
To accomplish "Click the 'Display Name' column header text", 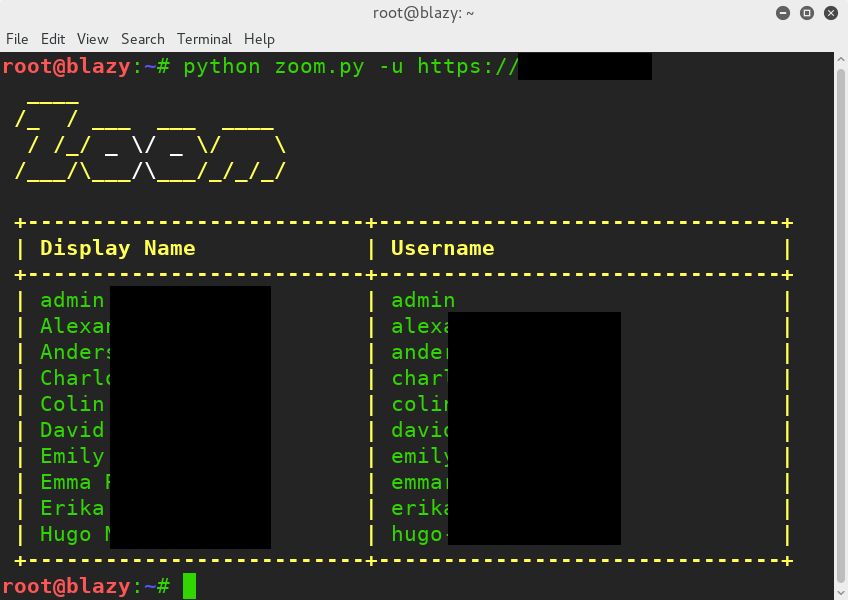I will [118, 248].
